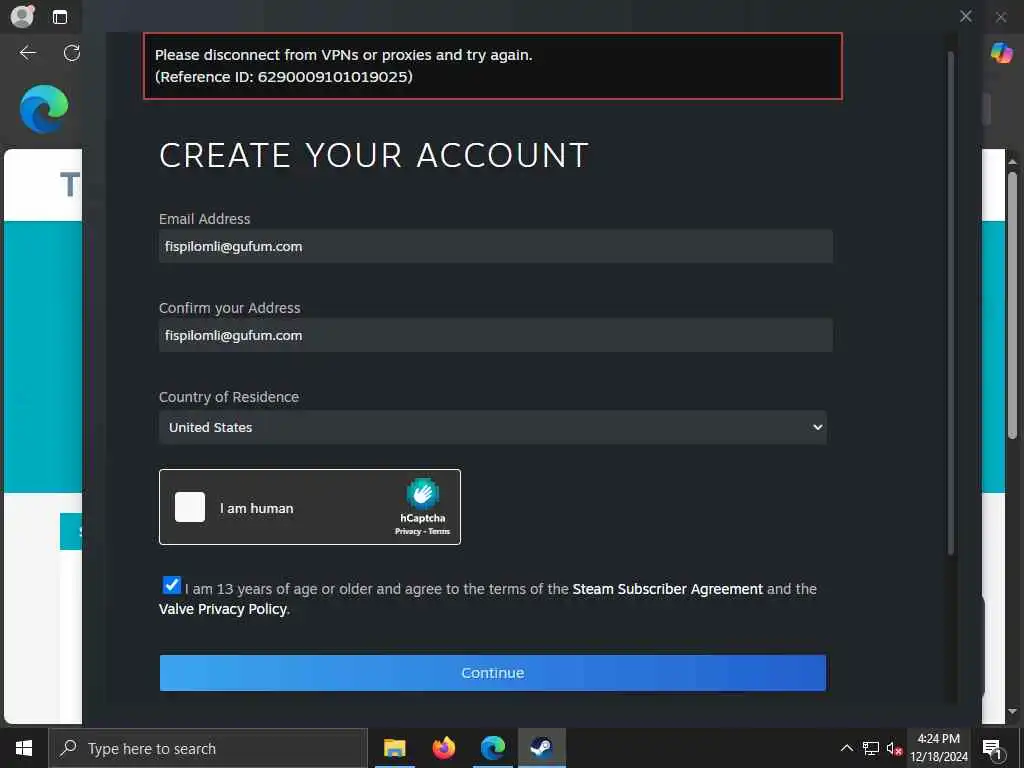Open the Copilot icon in Edge

click(x=1001, y=52)
